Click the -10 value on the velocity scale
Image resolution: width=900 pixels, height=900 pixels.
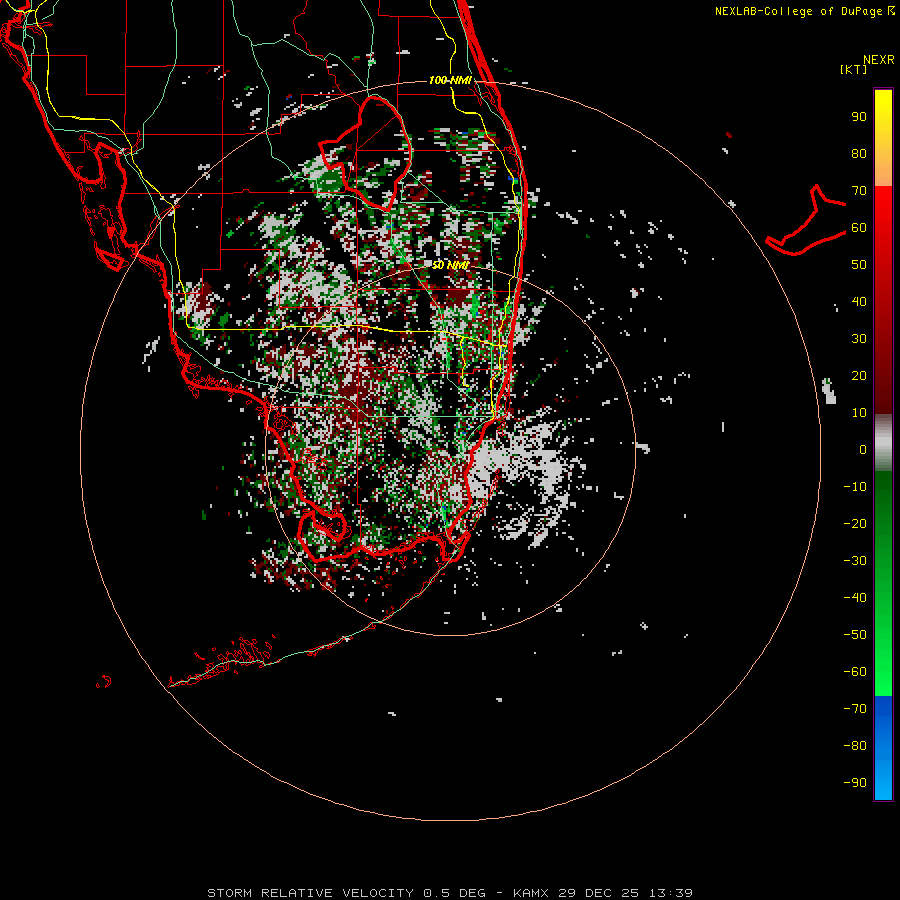855,487
